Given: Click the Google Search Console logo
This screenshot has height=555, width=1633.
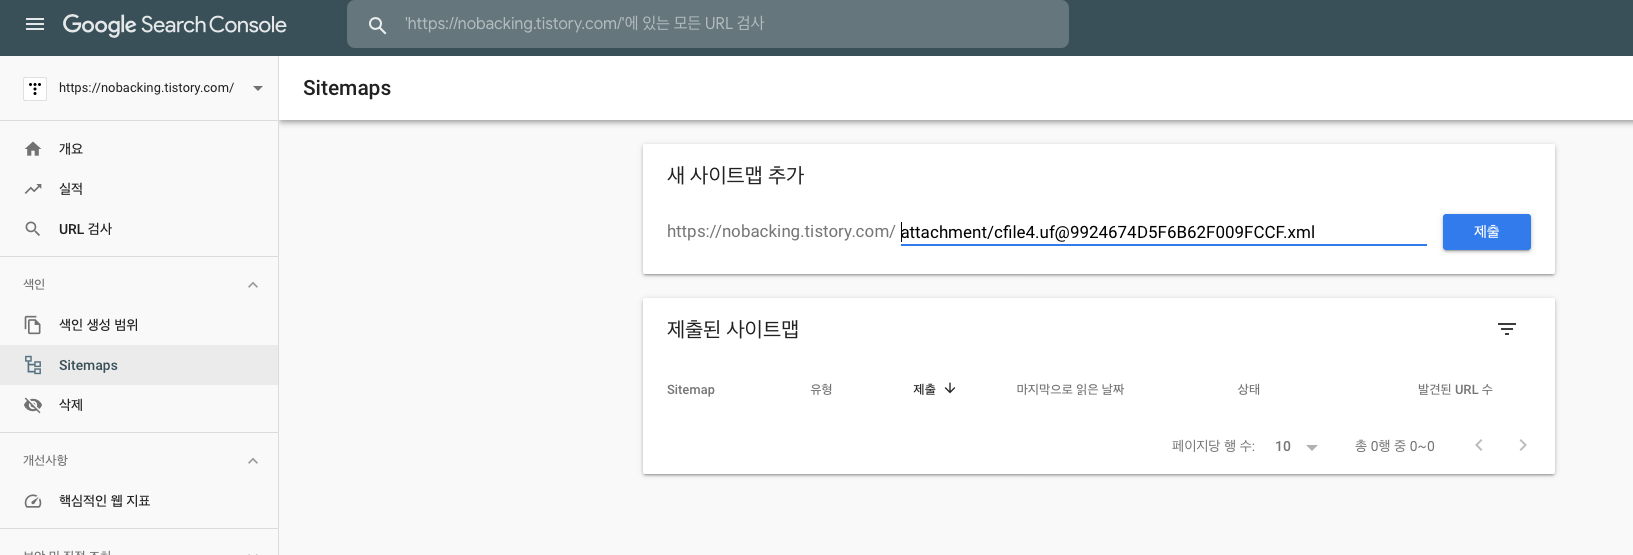Looking at the screenshot, I should 174,25.
